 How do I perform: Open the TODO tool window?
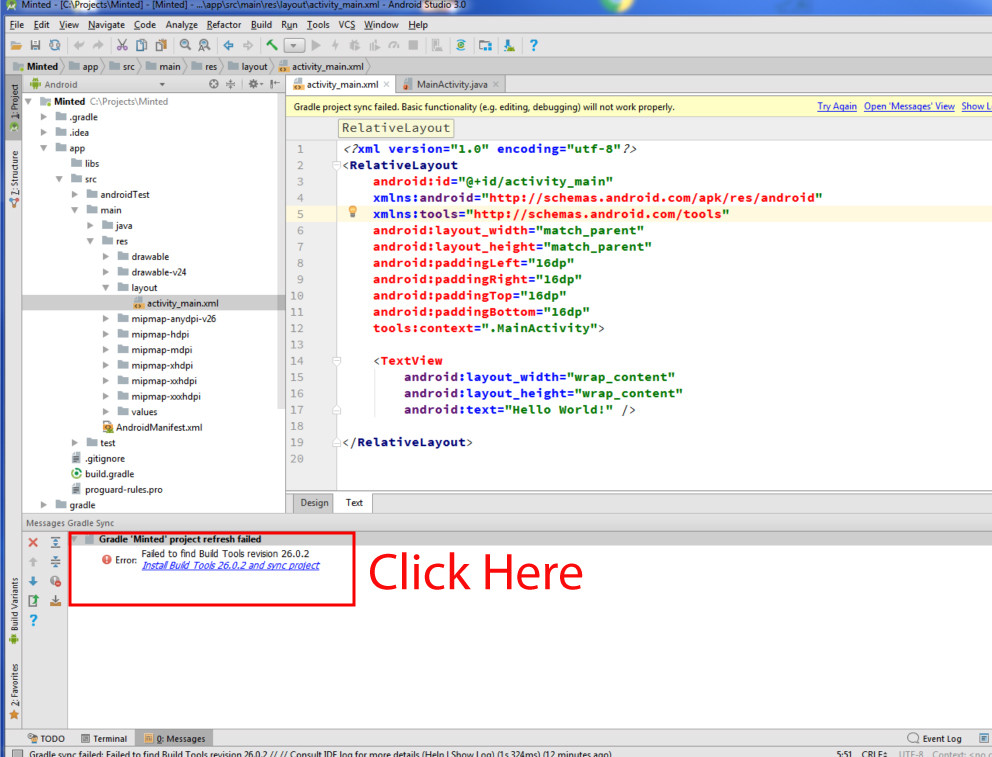pos(46,739)
